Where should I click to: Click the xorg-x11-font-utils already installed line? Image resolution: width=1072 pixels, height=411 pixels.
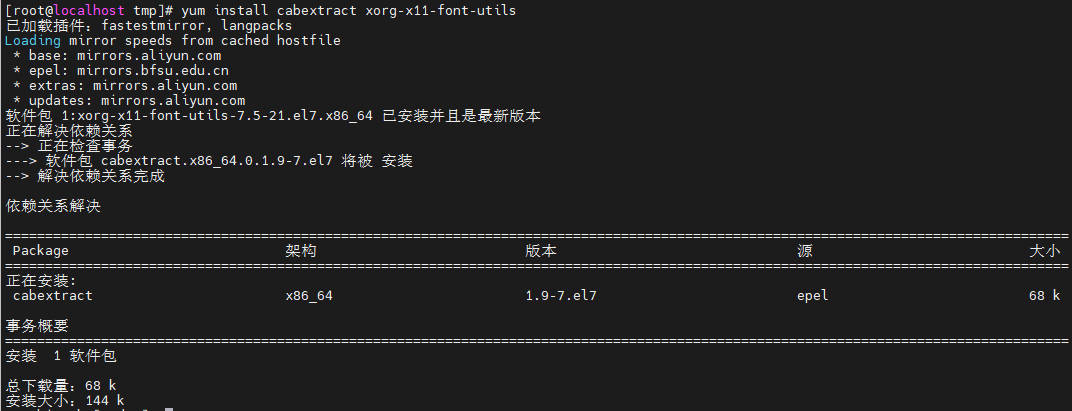click(273, 116)
